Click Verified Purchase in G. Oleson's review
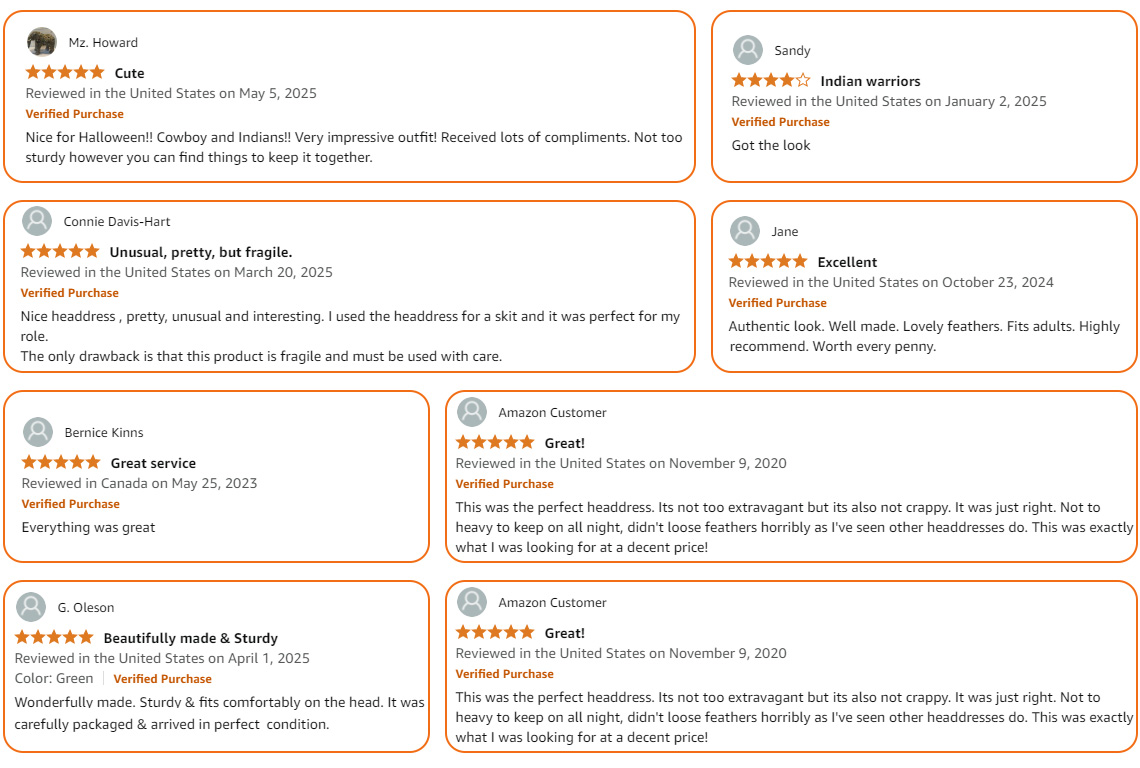The image size is (1140, 768). click(x=162, y=679)
